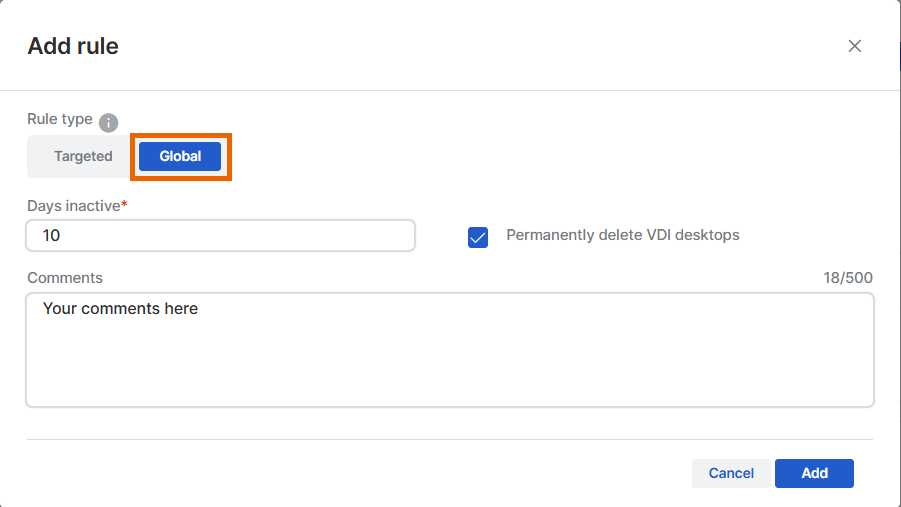Click the 'Days inactive' field label
The width and height of the screenshot is (901, 507).
pyautogui.click(x=73, y=206)
